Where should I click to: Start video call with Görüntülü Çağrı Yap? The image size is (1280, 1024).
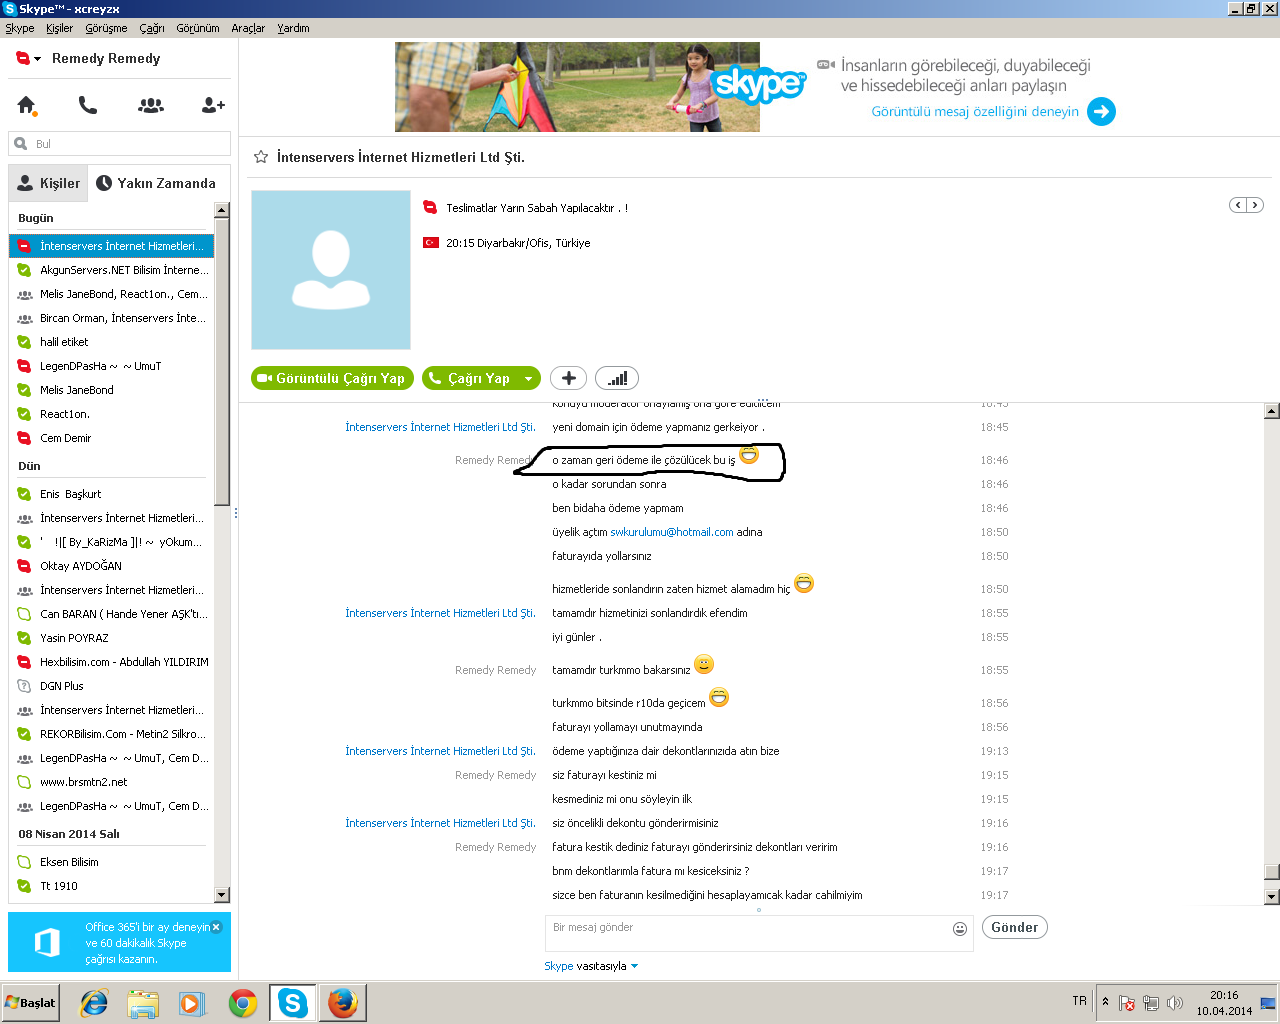(x=332, y=378)
